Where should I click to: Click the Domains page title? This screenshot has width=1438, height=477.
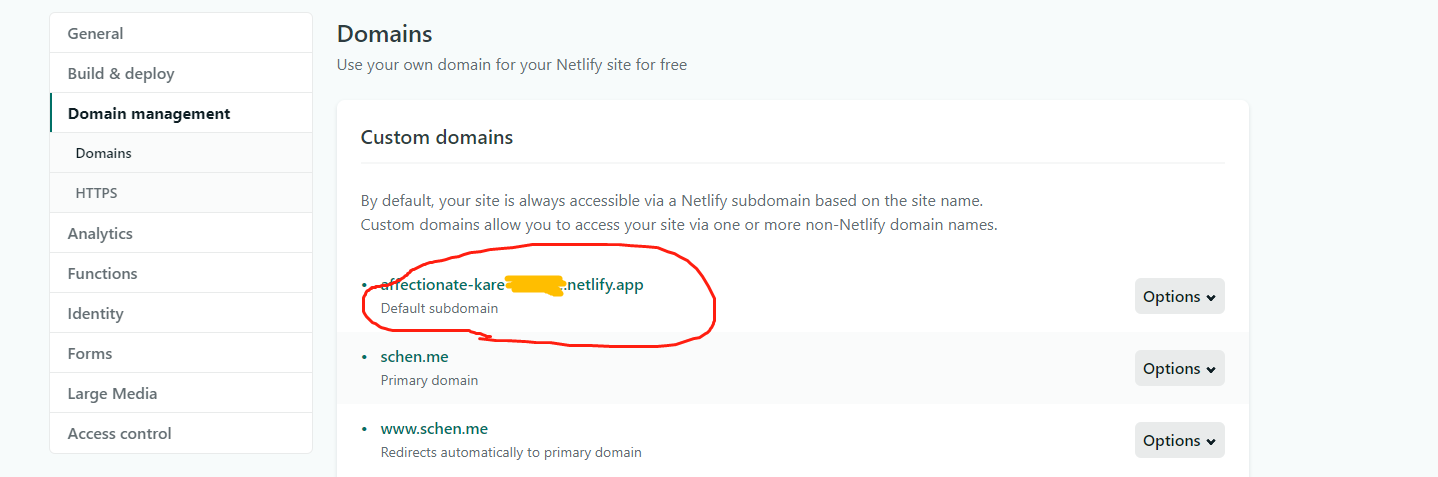tap(385, 34)
